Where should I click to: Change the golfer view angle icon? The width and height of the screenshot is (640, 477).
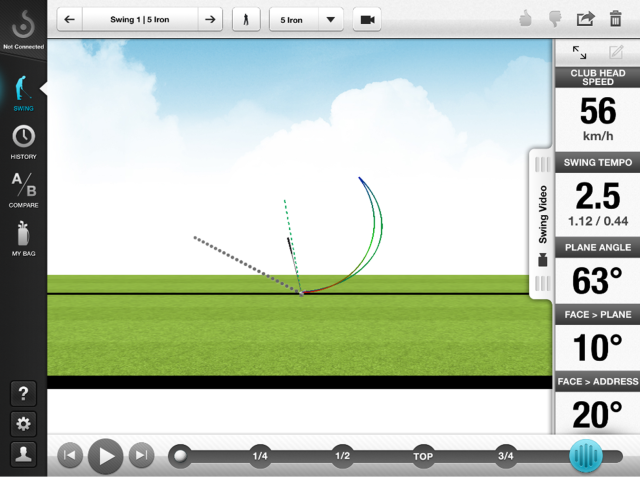click(x=246, y=20)
